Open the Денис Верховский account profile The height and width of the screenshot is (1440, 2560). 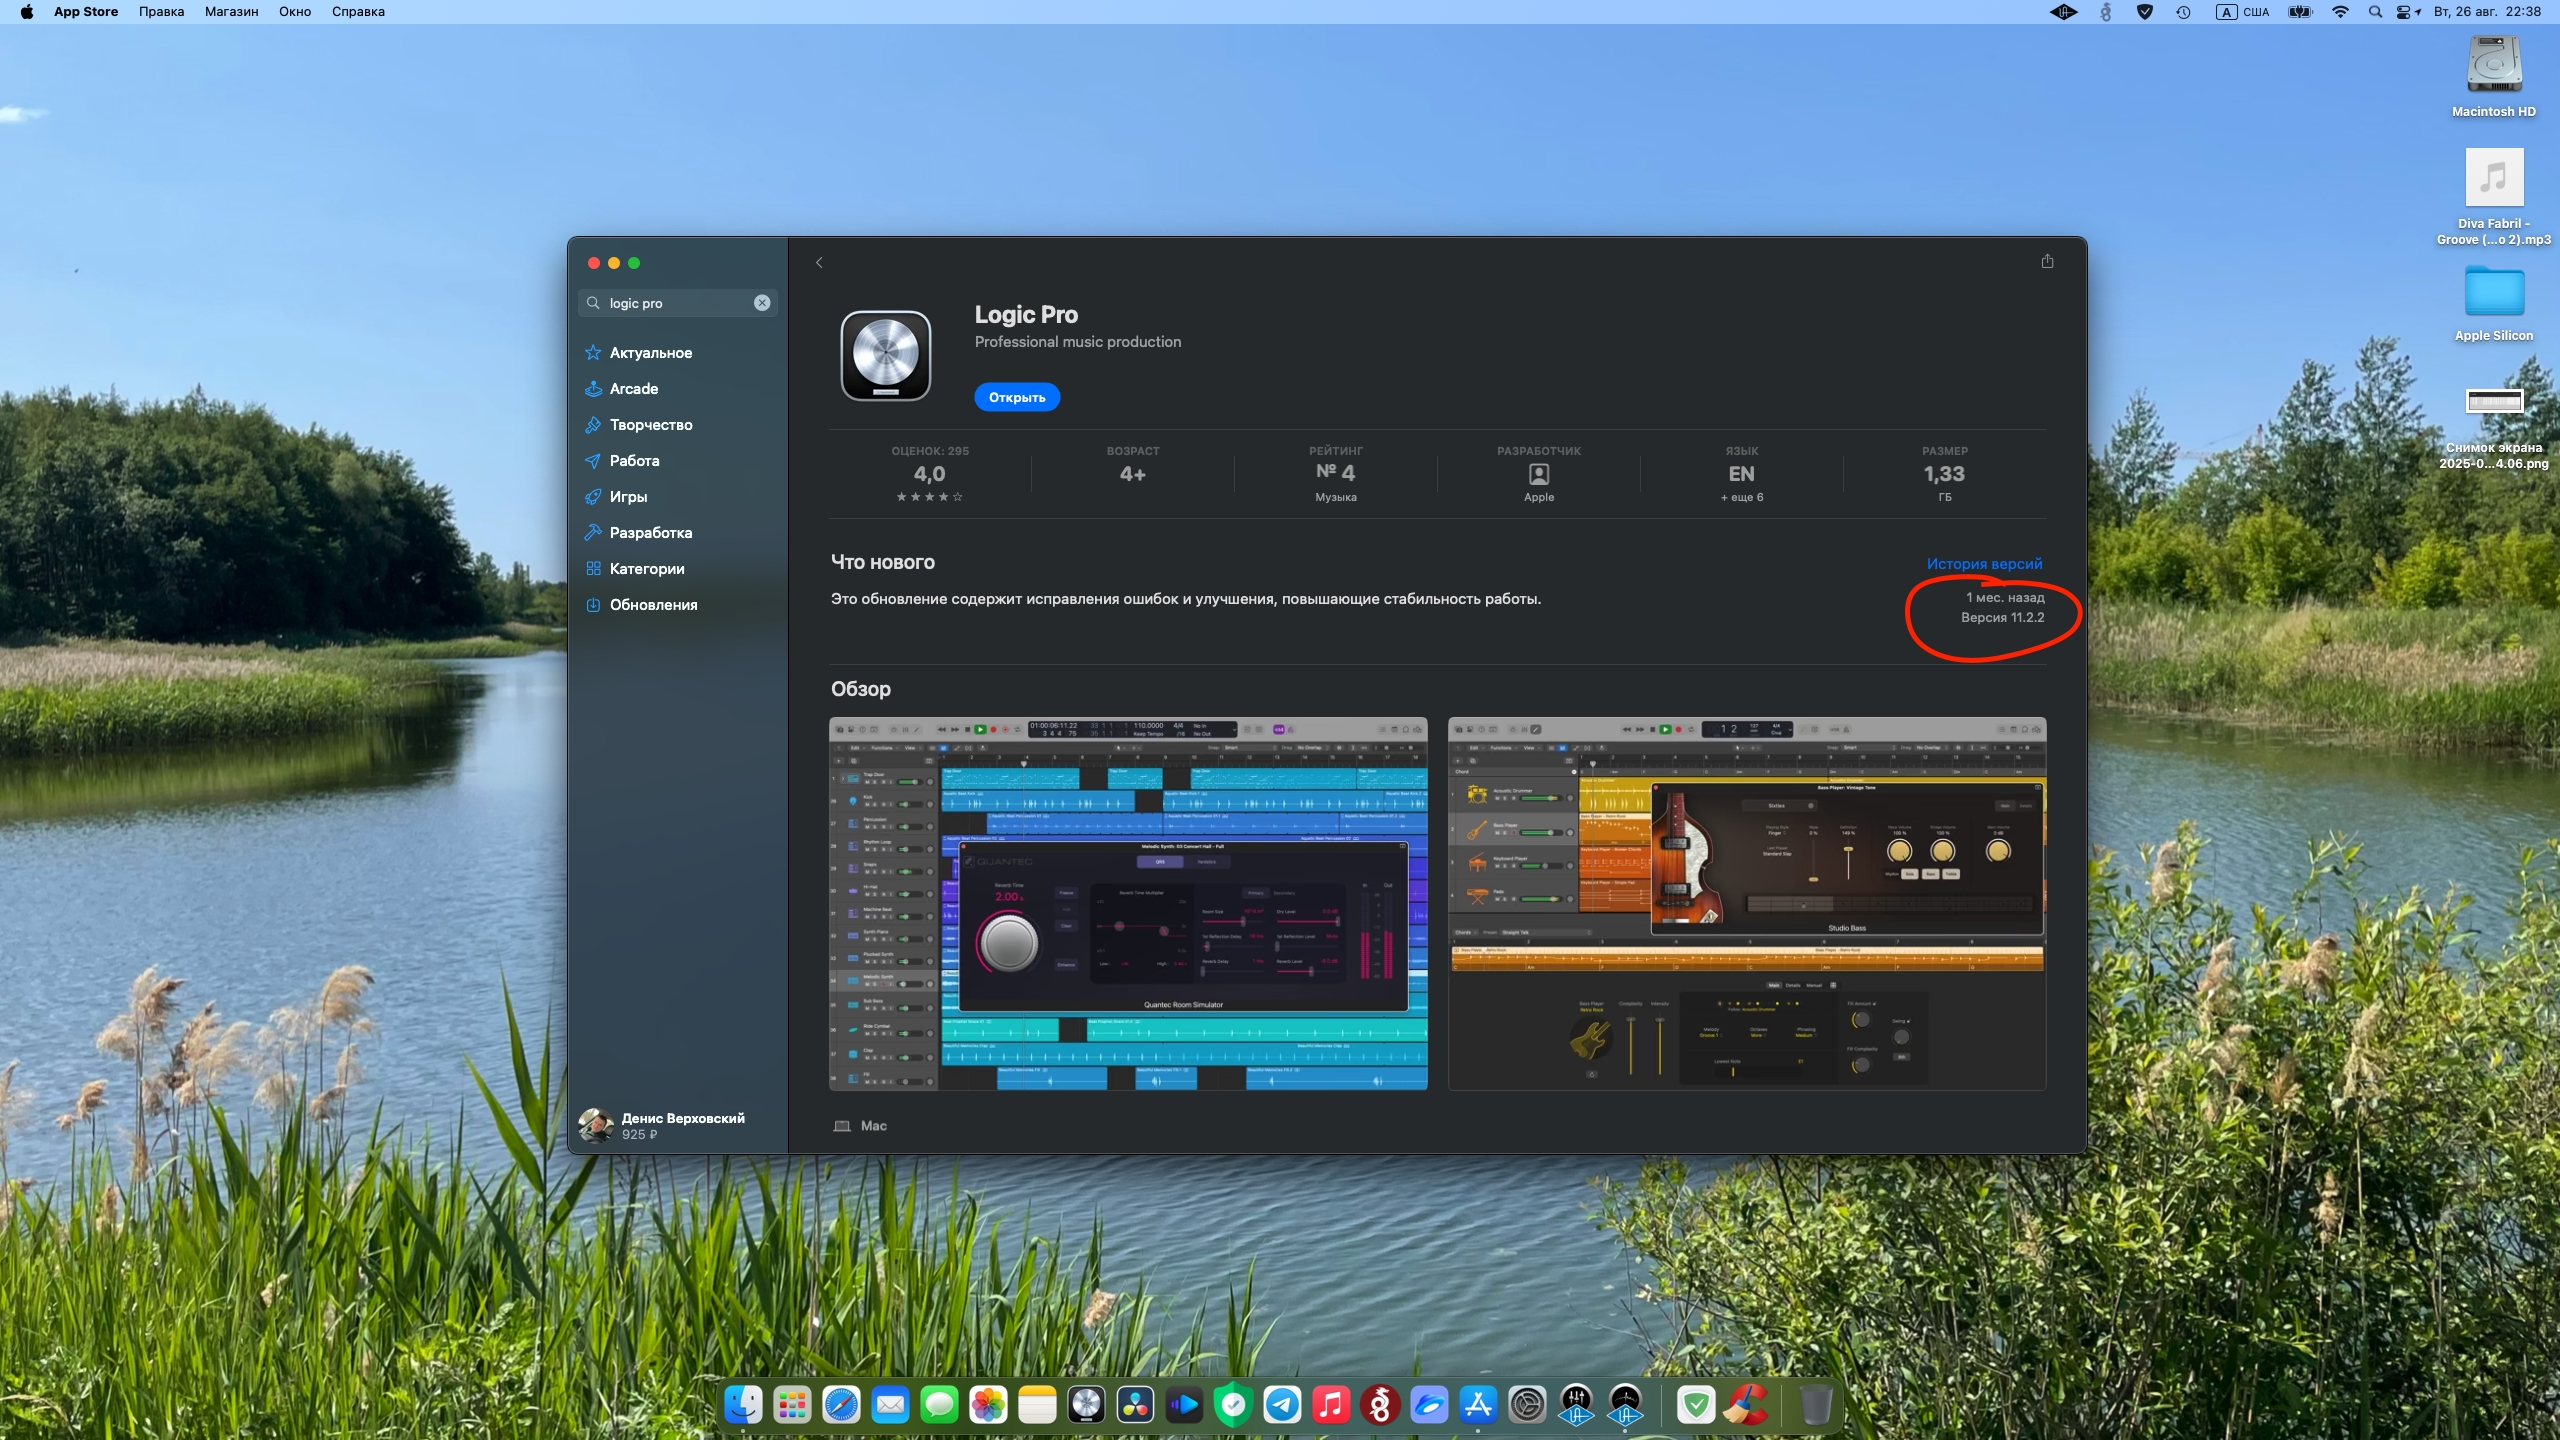pos(662,1125)
